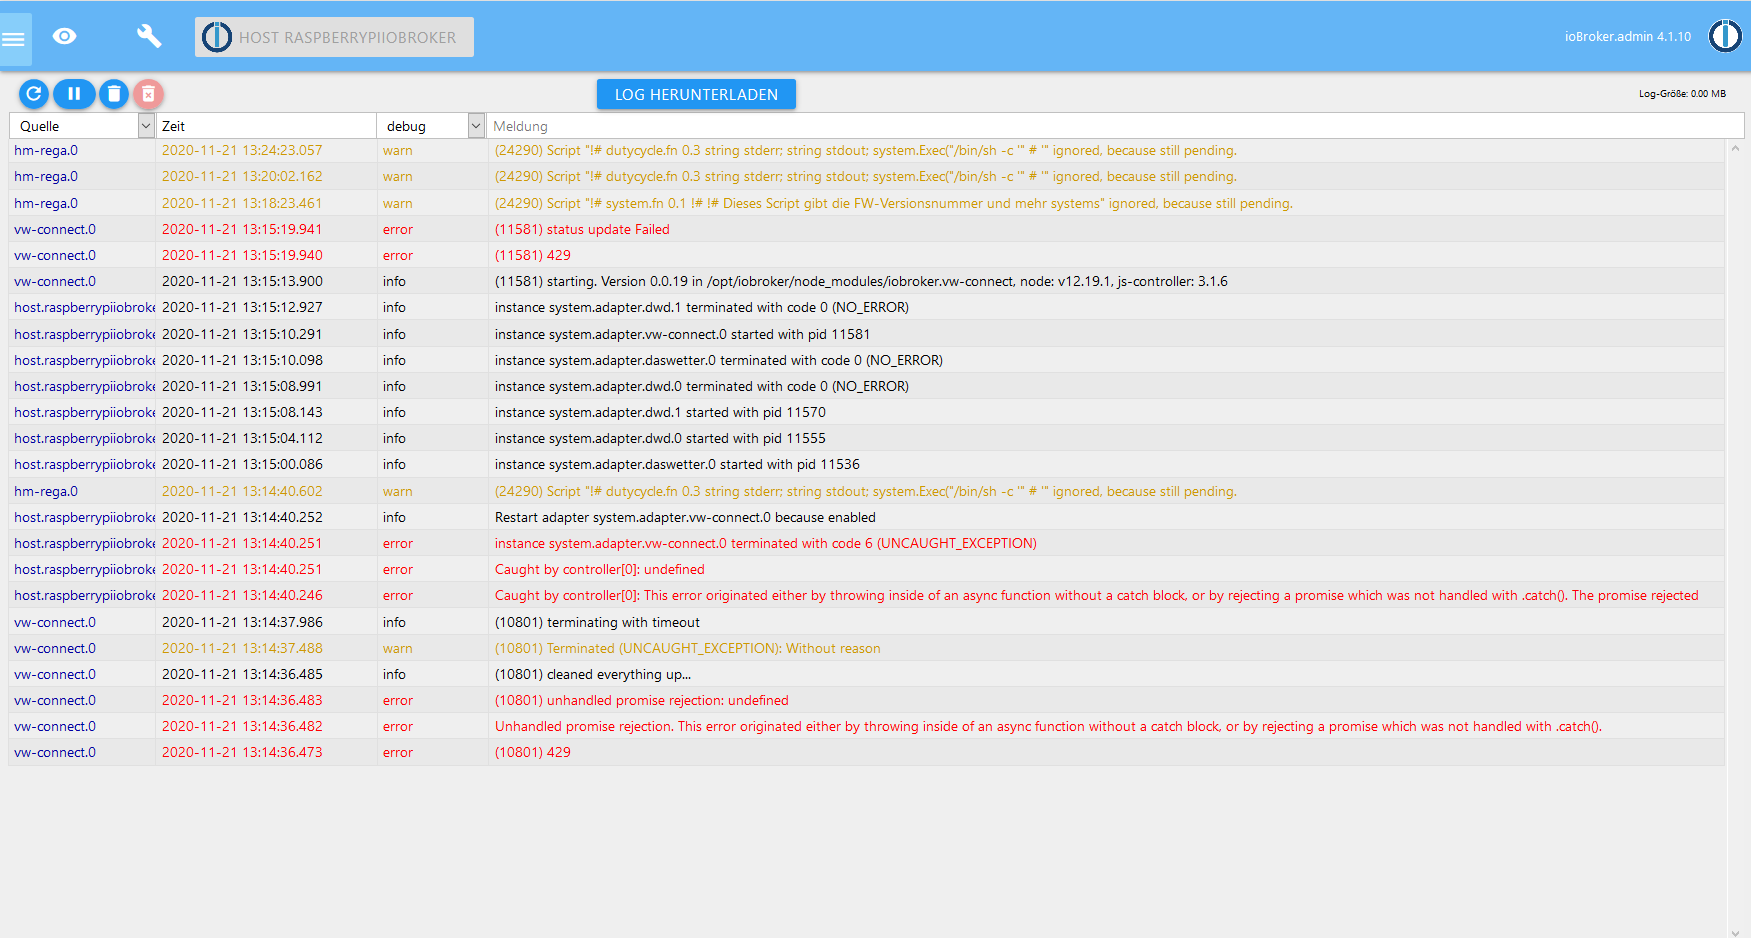Click '(10801) cleaned everything up...' message
Image resolution: width=1751 pixels, height=938 pixels.
(x=593, y=674)
